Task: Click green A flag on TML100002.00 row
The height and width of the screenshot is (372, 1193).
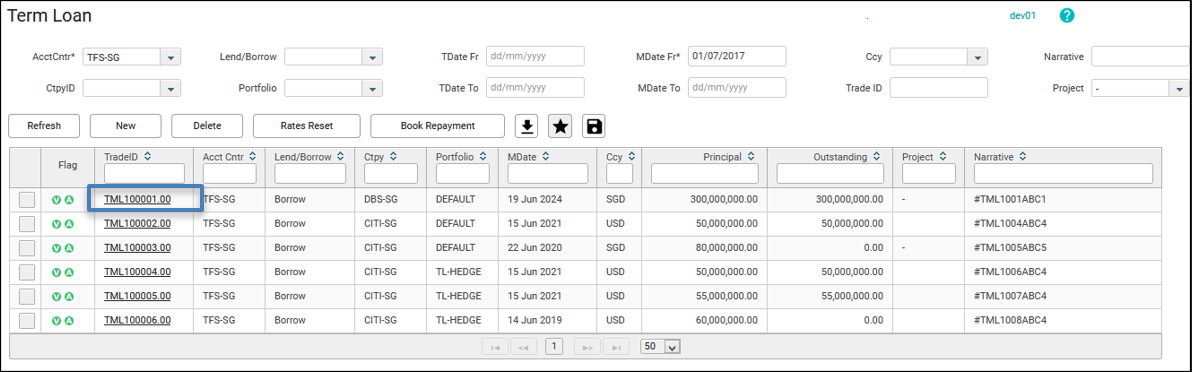Action: coord(68,224)
